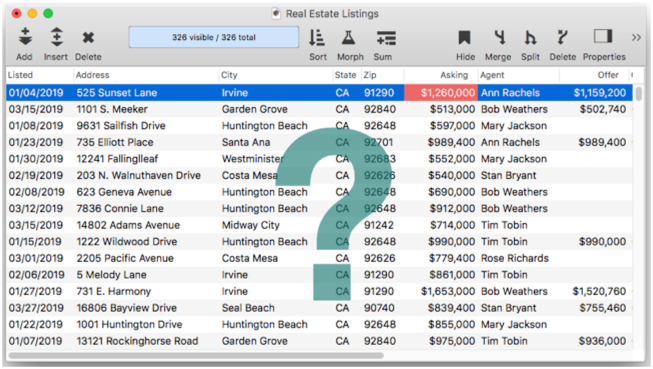Screen dimensions: 653x369
Task: Click the Sum toolbar icon
Action: [386, 38]
